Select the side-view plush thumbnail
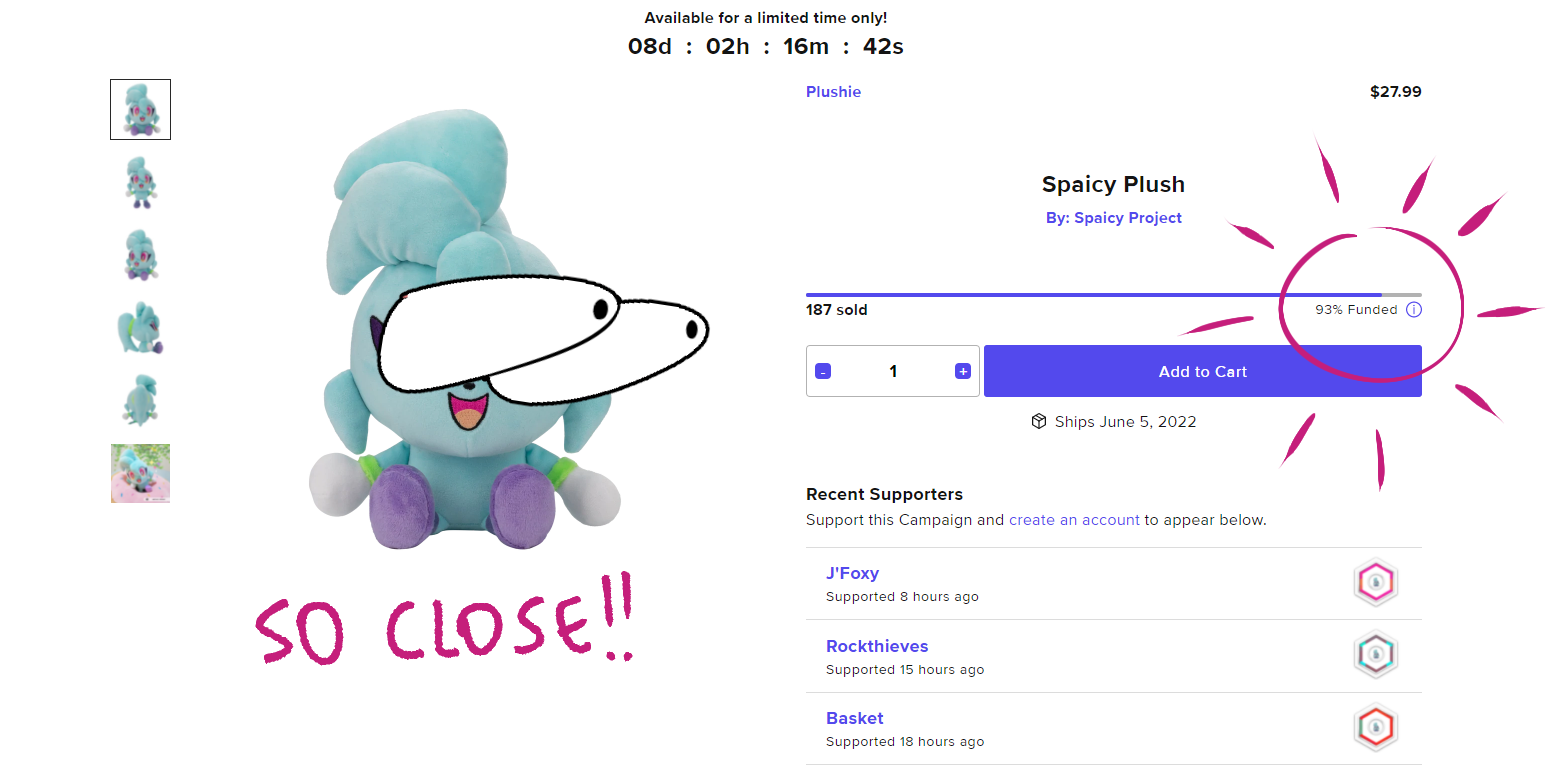 click(140, 328)
